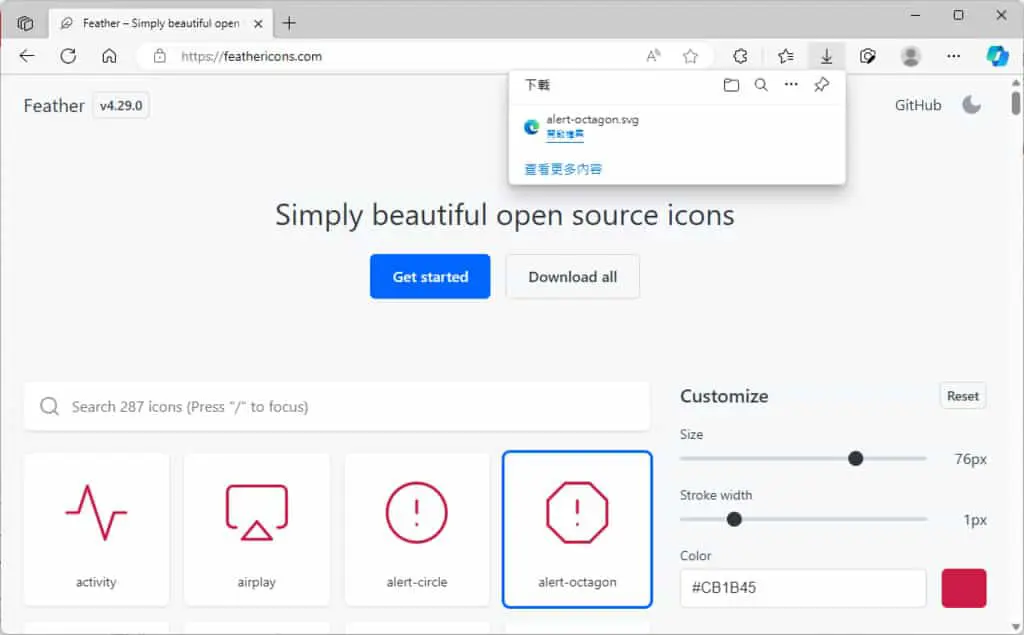The width and height of the screenshot is (1024, 635).
Task: Click the Get started button
Action: [430, 276]
